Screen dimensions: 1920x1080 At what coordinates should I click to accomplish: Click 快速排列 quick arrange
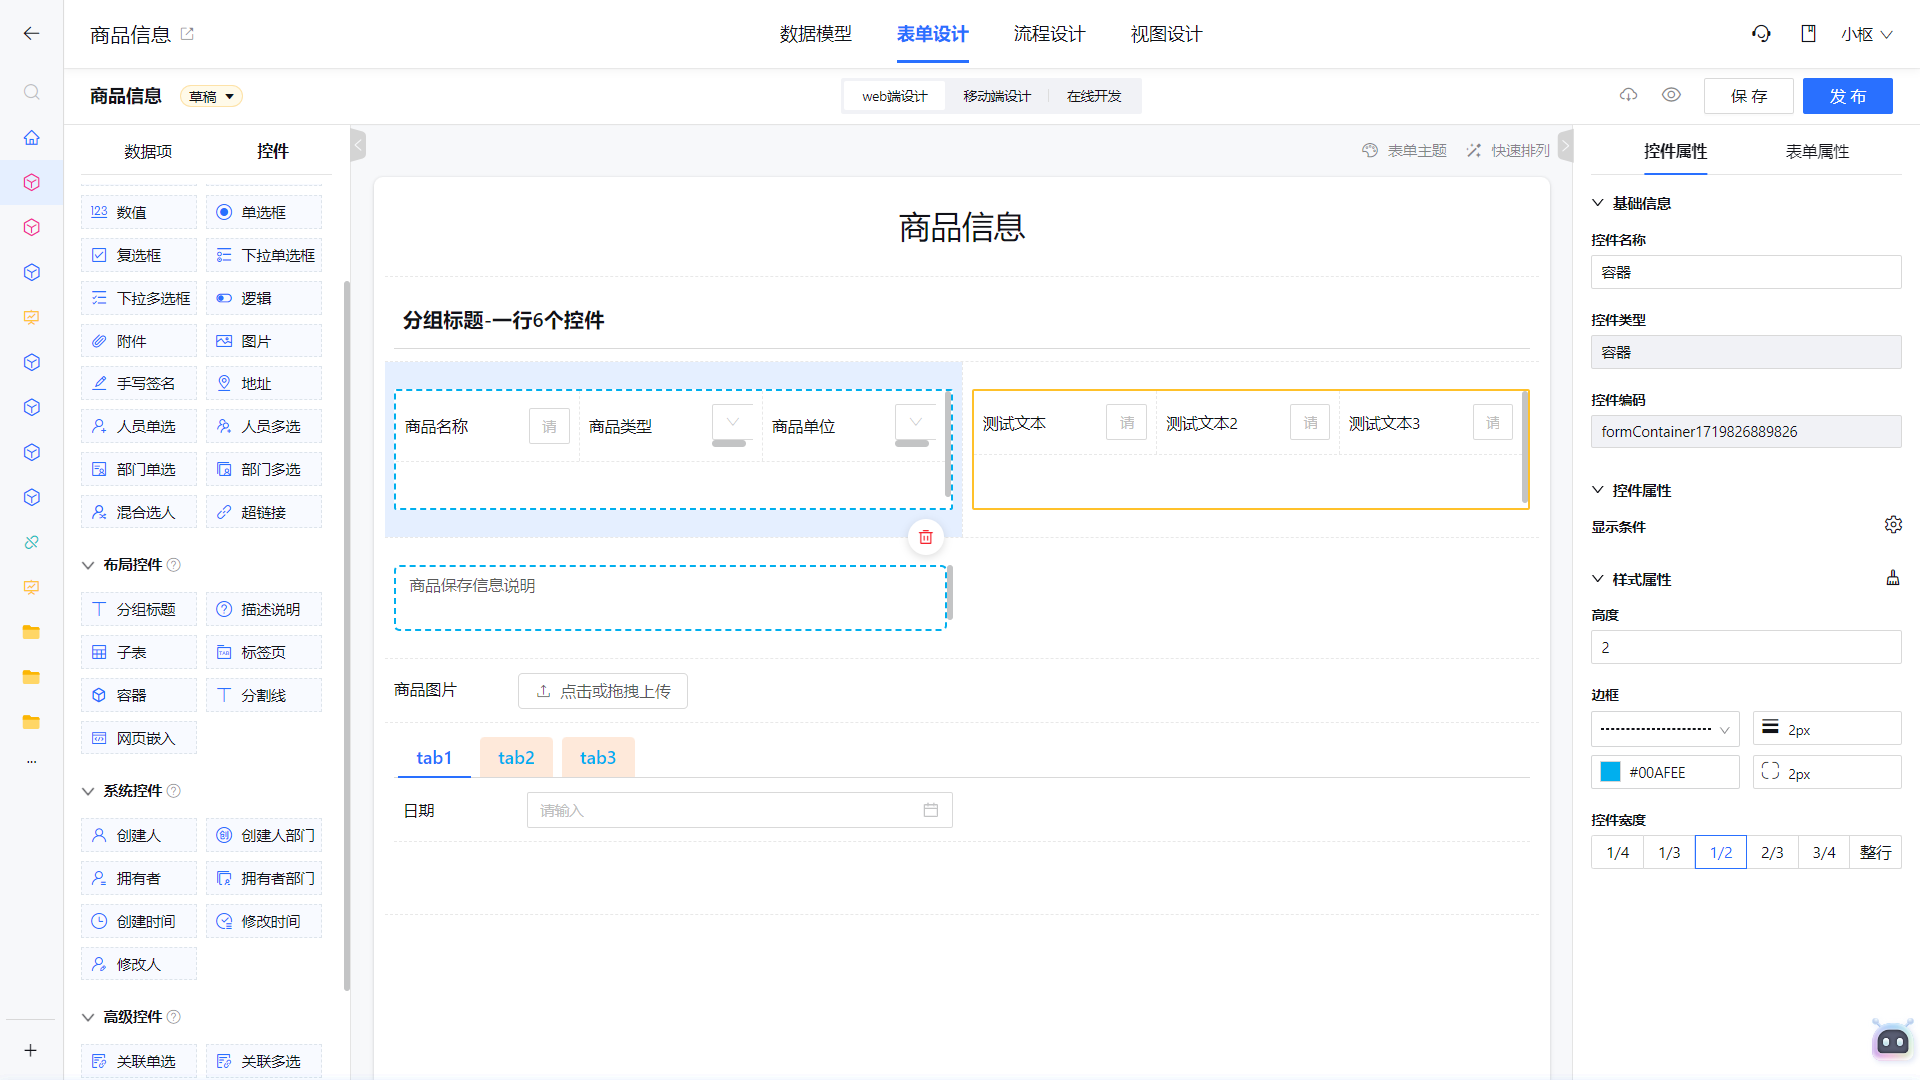pyautogui.click(x=1508, y=150)
